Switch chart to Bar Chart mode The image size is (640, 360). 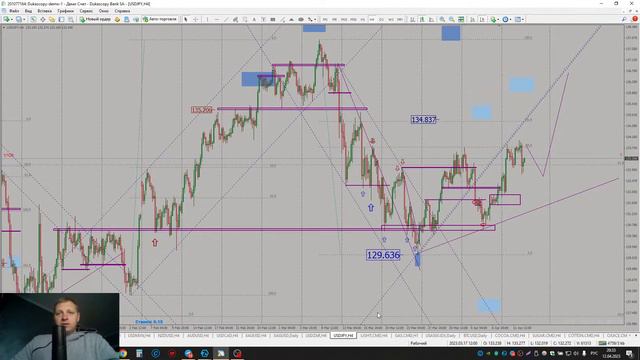click(413, 19)
